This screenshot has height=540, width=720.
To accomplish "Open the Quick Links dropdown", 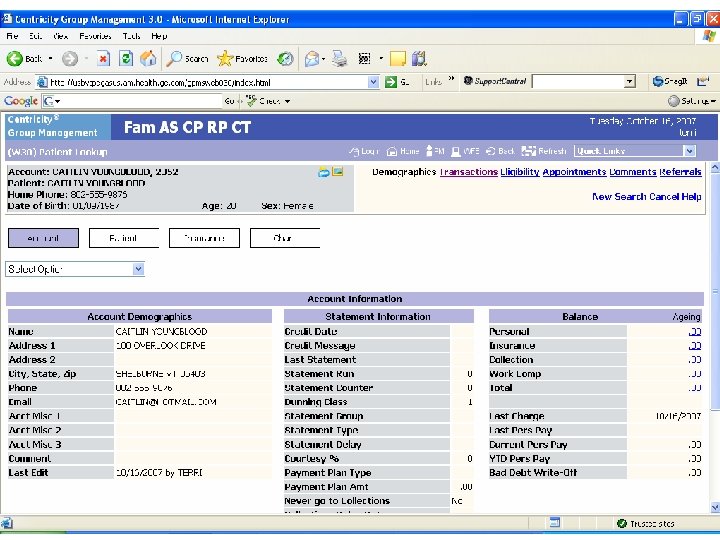I will [689, 151].
